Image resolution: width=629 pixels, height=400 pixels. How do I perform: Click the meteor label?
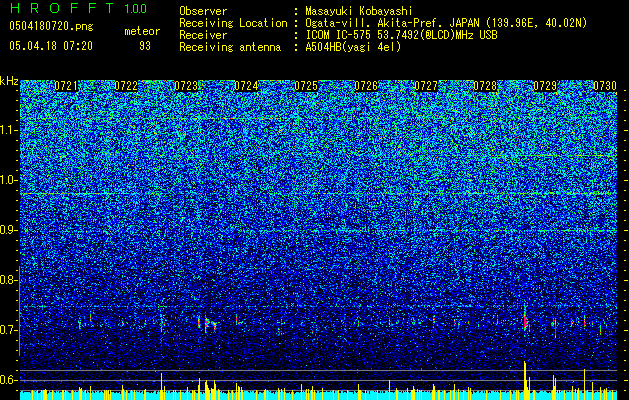tap(142, 31)
